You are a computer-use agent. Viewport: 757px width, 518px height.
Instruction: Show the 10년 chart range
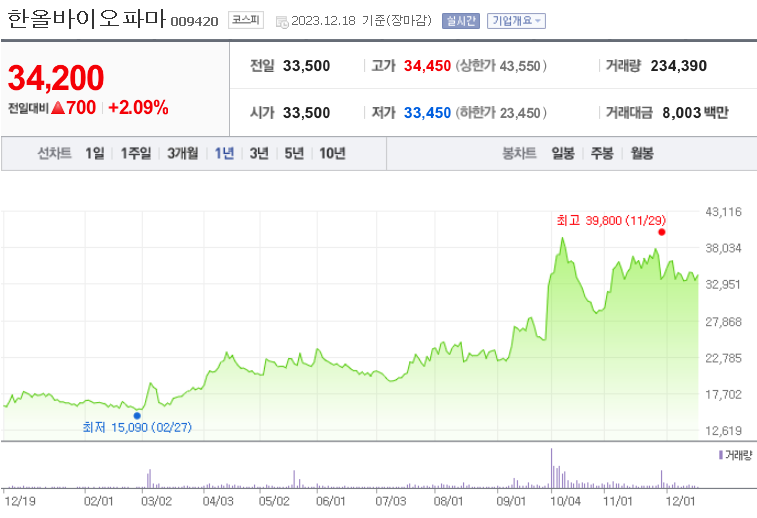[332, 154]
